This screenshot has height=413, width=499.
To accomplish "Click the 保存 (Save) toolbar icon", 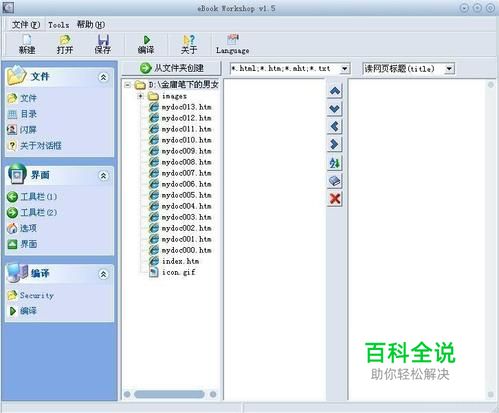I will (103, 44).
